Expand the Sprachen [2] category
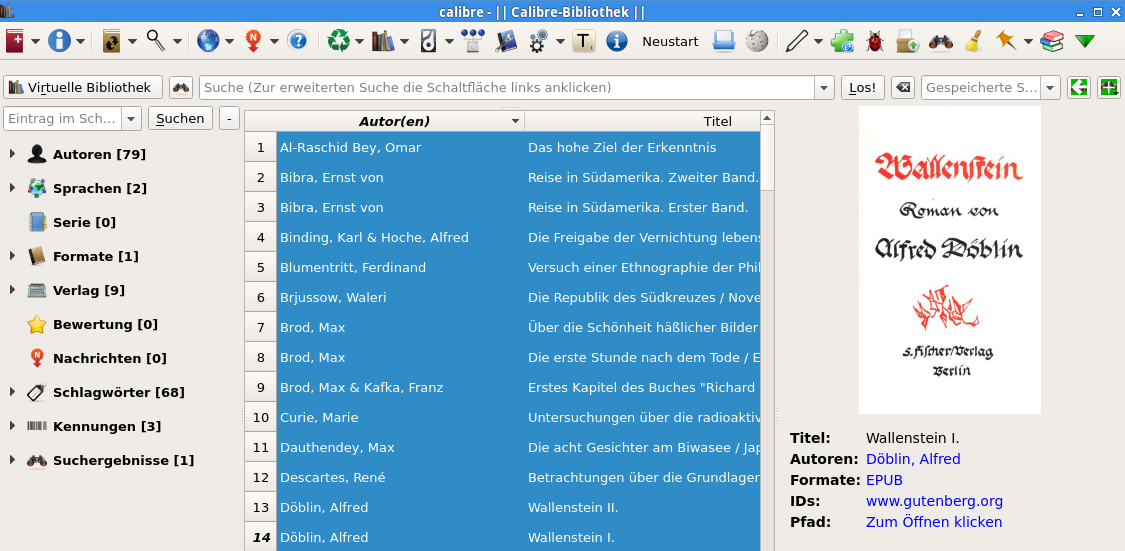The image size is (1125, 551). coord(12,187)
